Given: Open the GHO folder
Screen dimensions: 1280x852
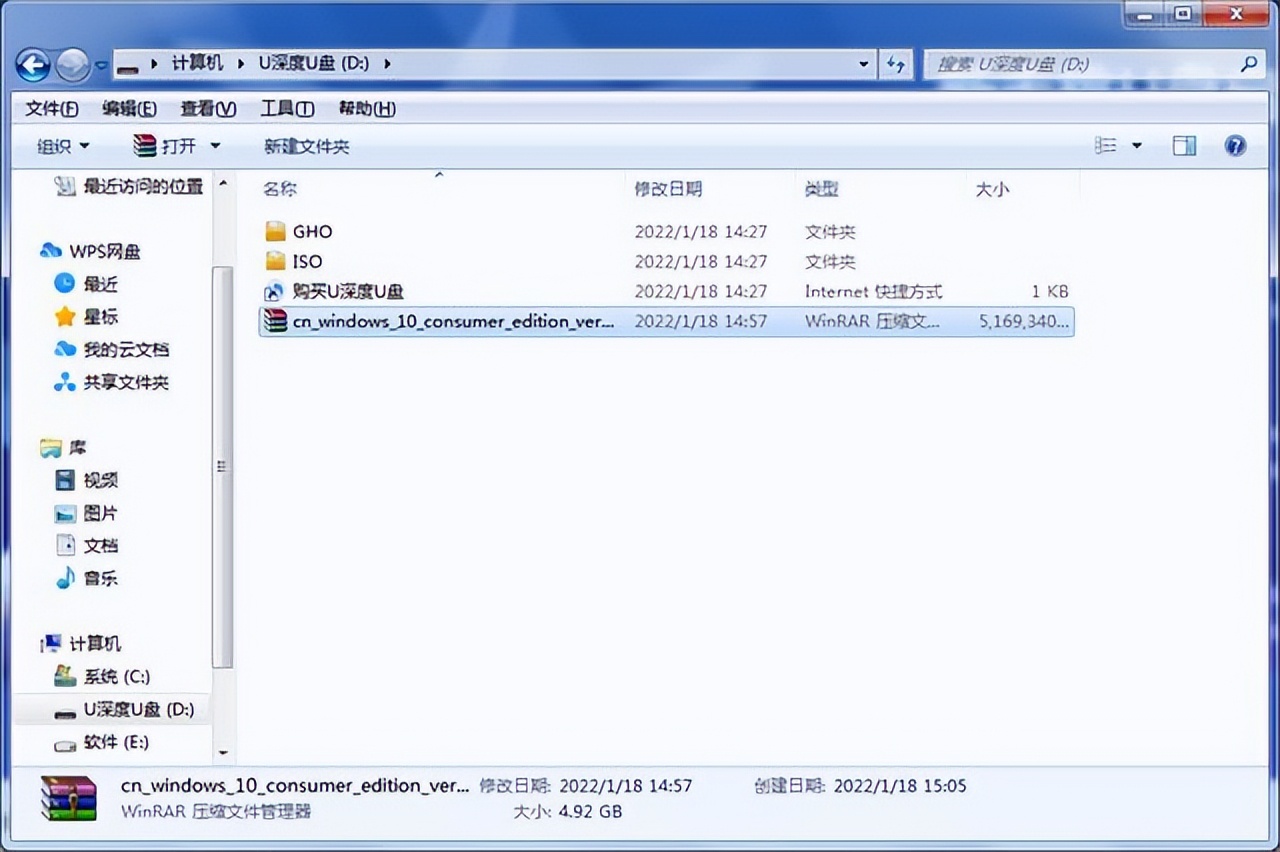Looking at the screenshot, I should pyautogui.click(x=309, y=231).
